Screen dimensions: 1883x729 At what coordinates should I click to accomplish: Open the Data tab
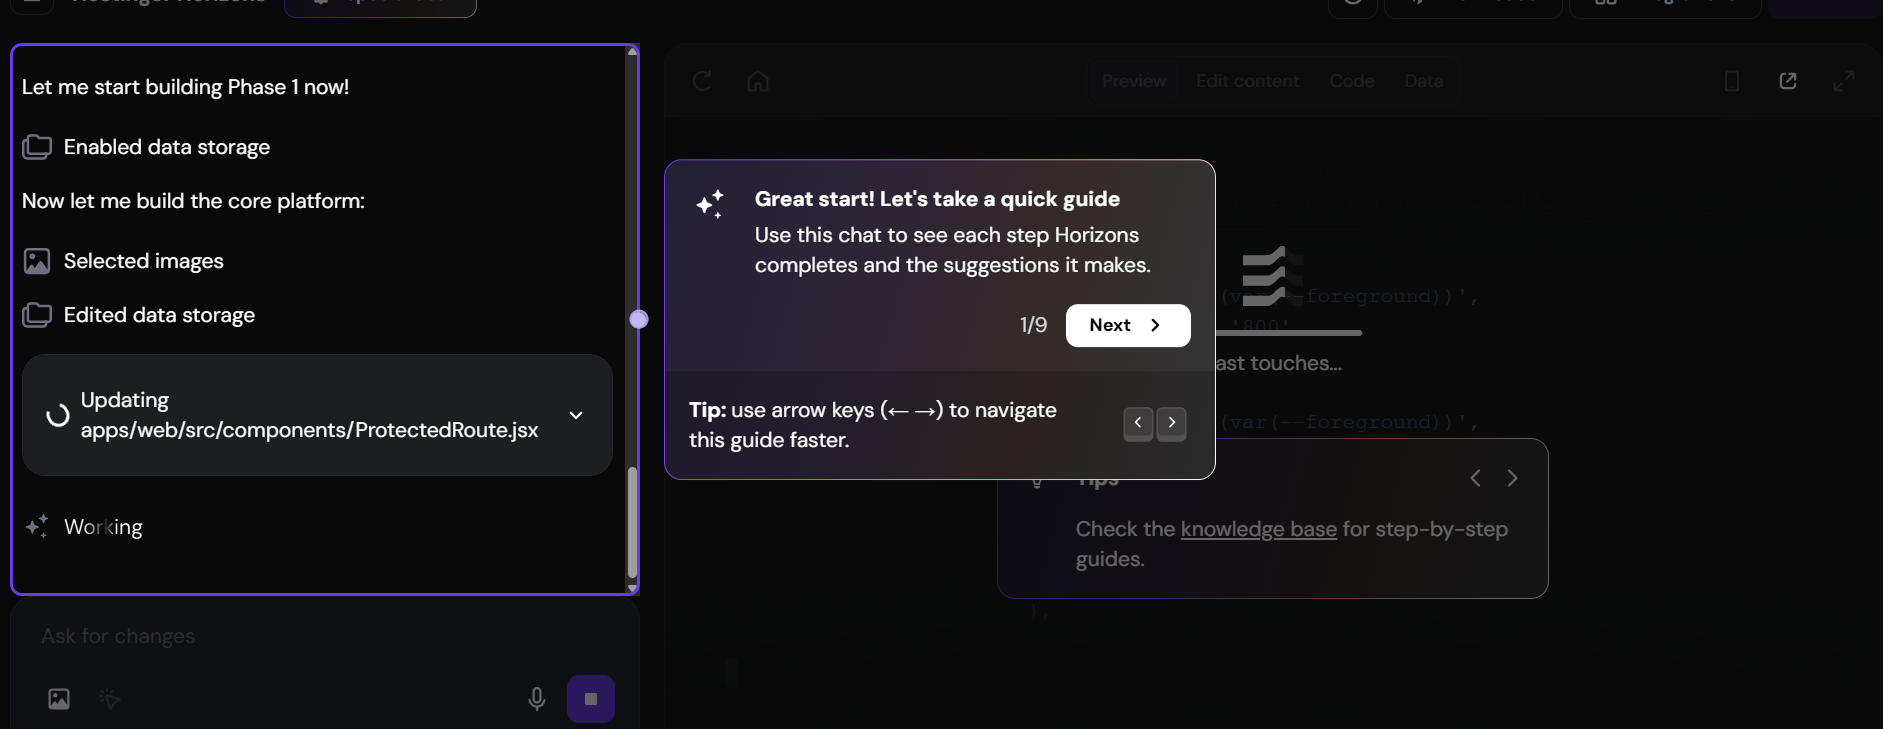[x=1423, y=81]
